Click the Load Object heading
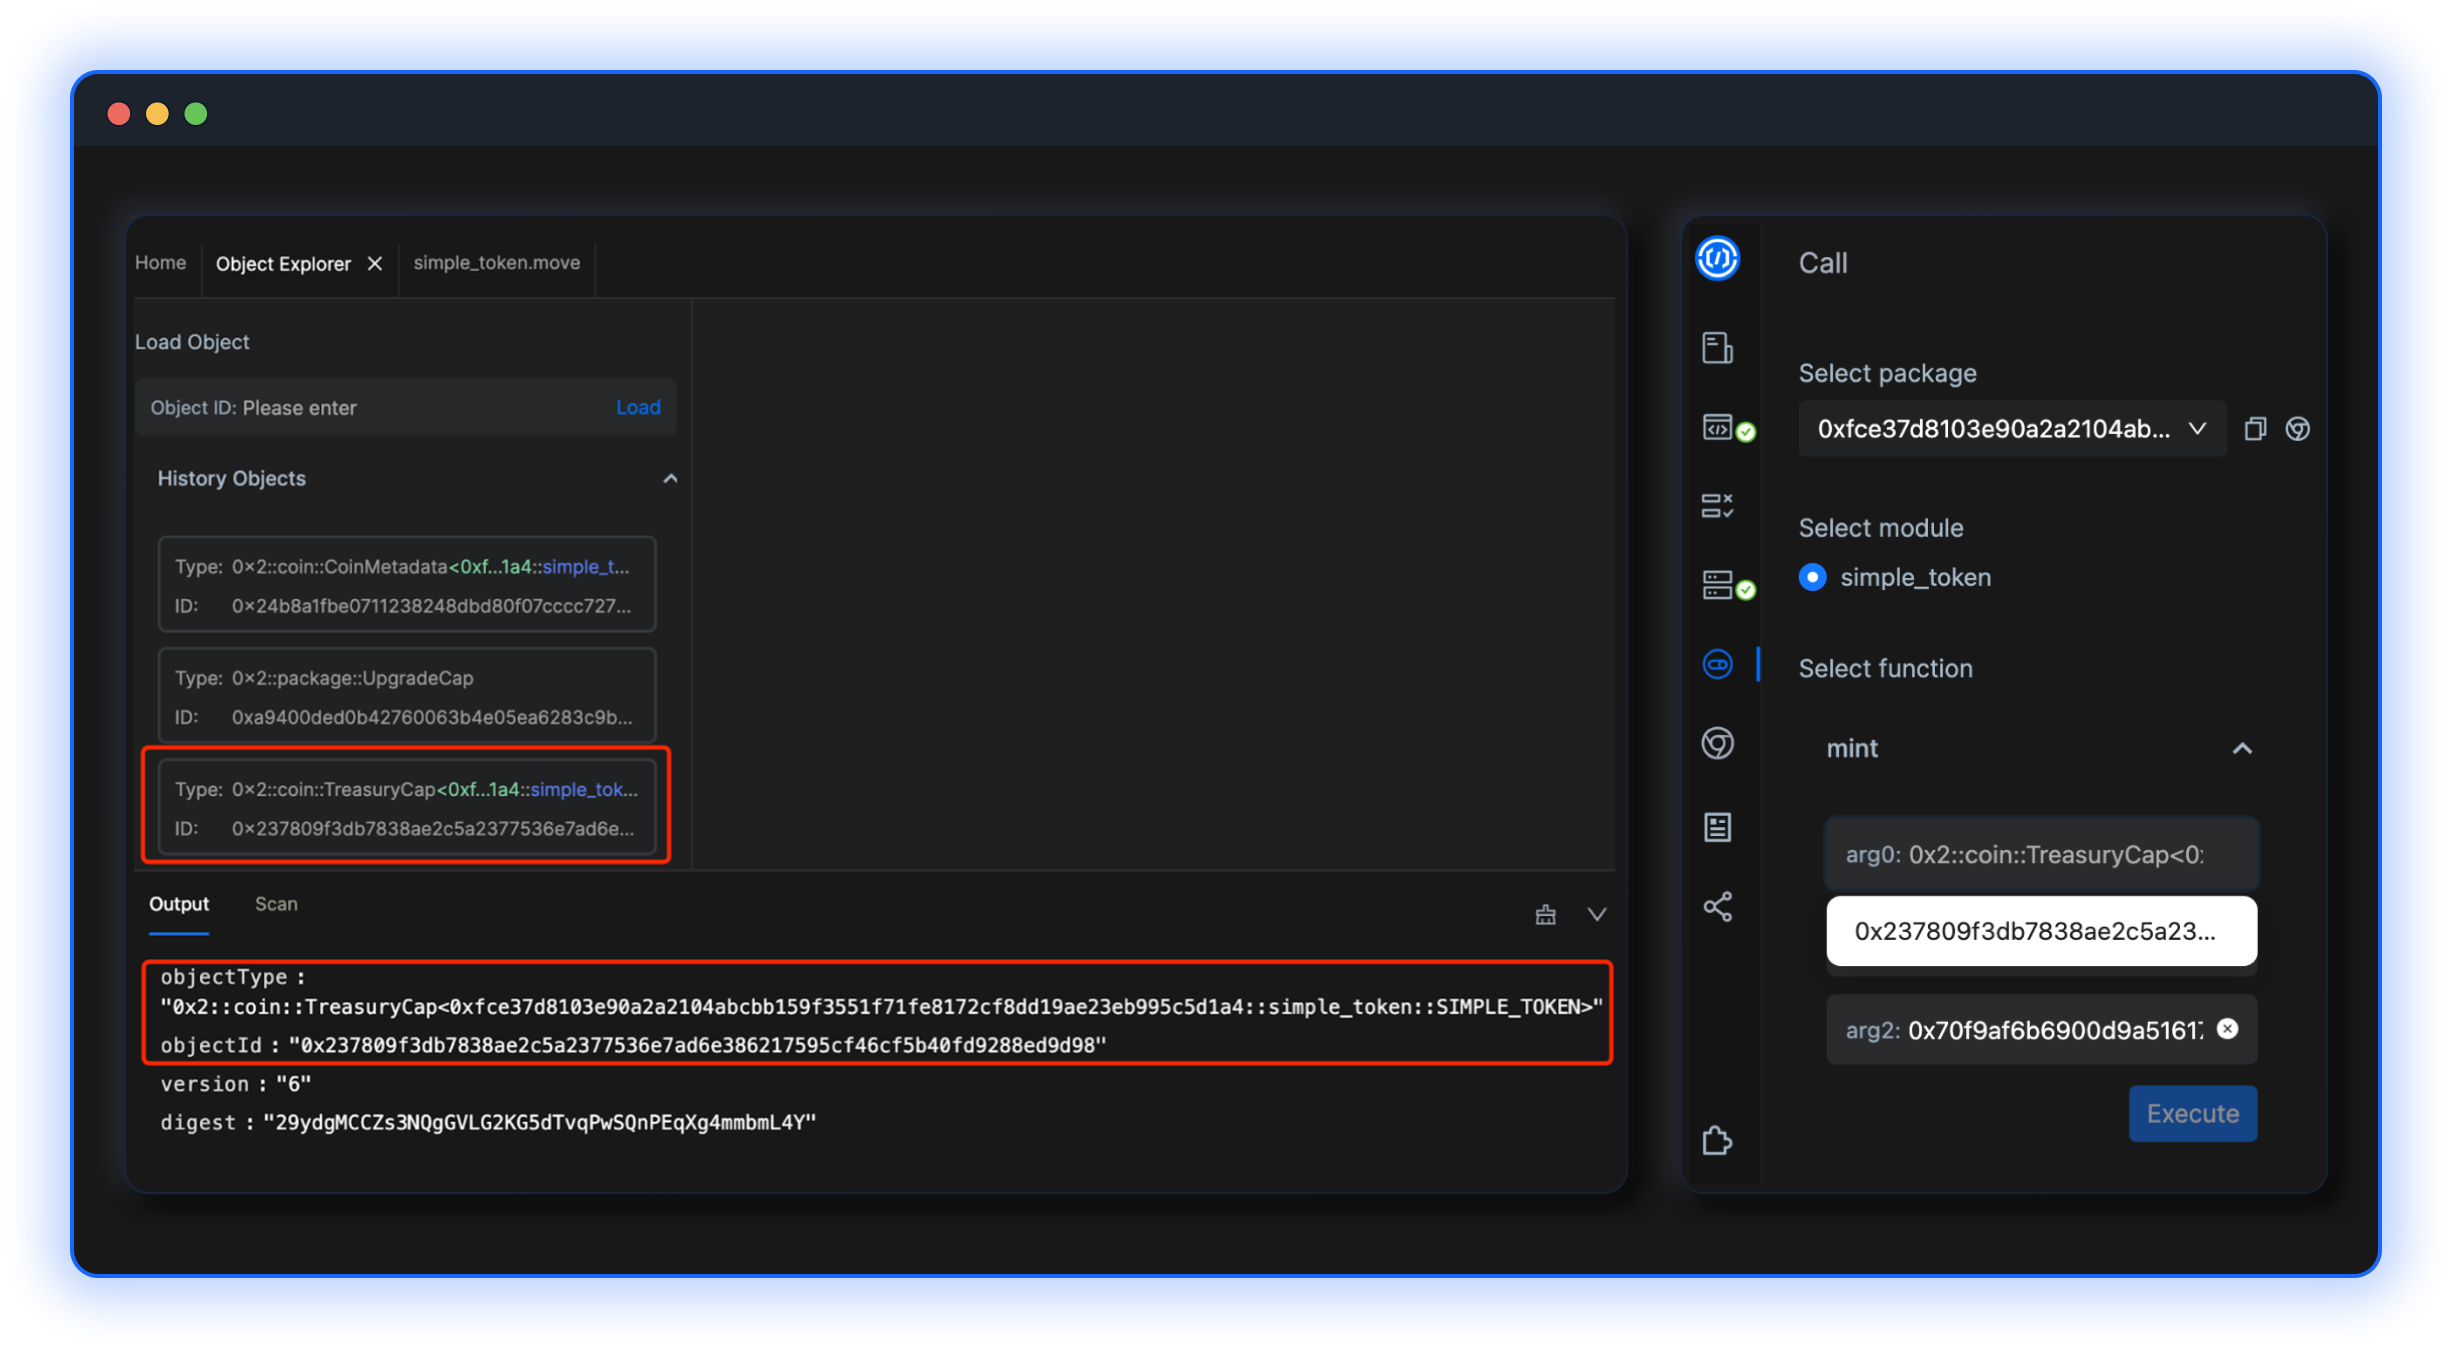Screen dimensions: 2452x1348 click(192, 342)
